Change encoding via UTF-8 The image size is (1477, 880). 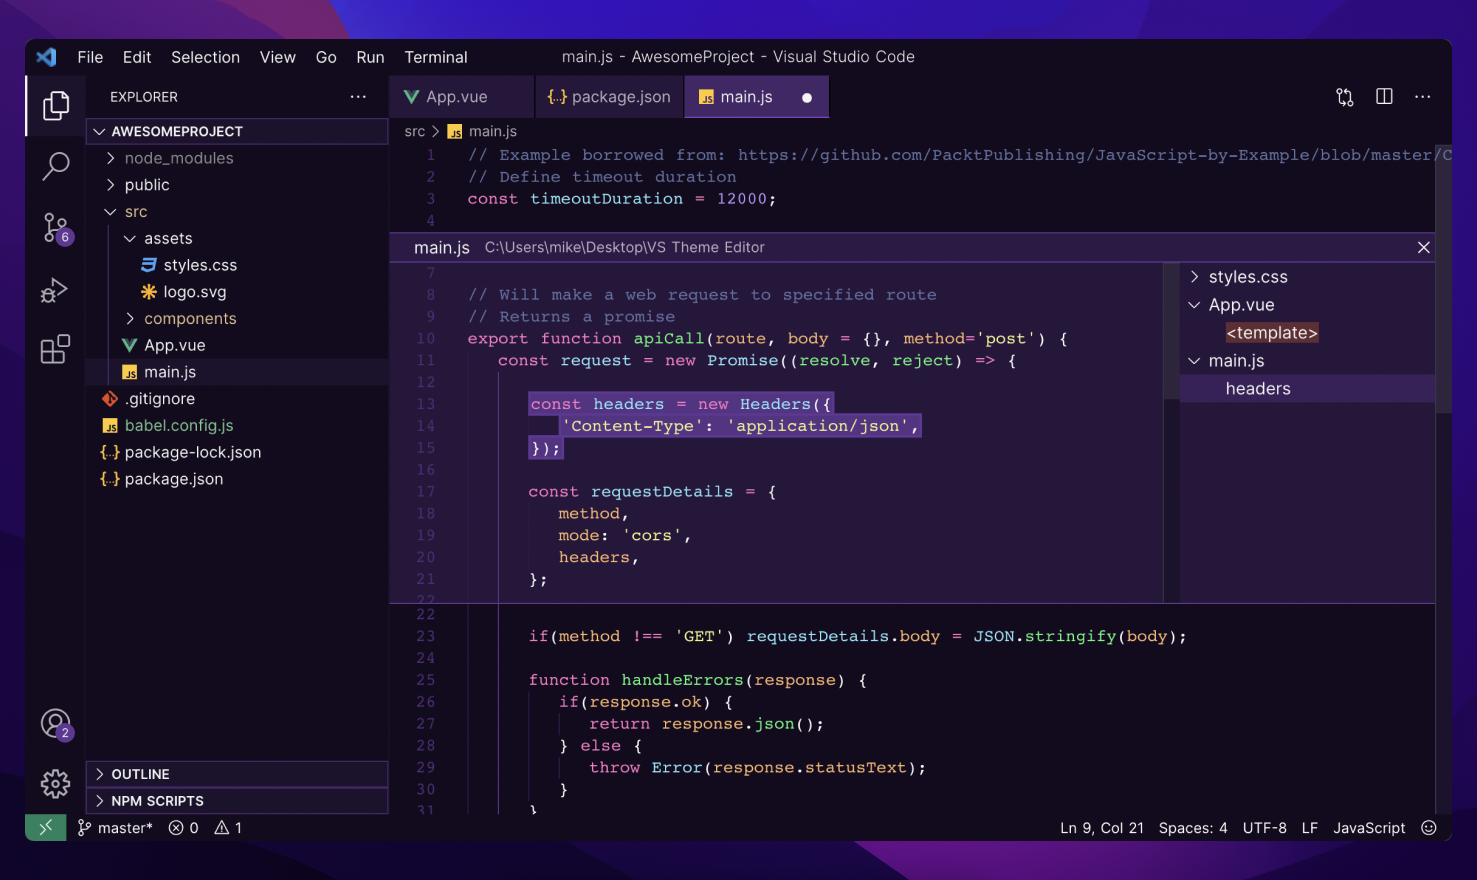point(1265,828)
